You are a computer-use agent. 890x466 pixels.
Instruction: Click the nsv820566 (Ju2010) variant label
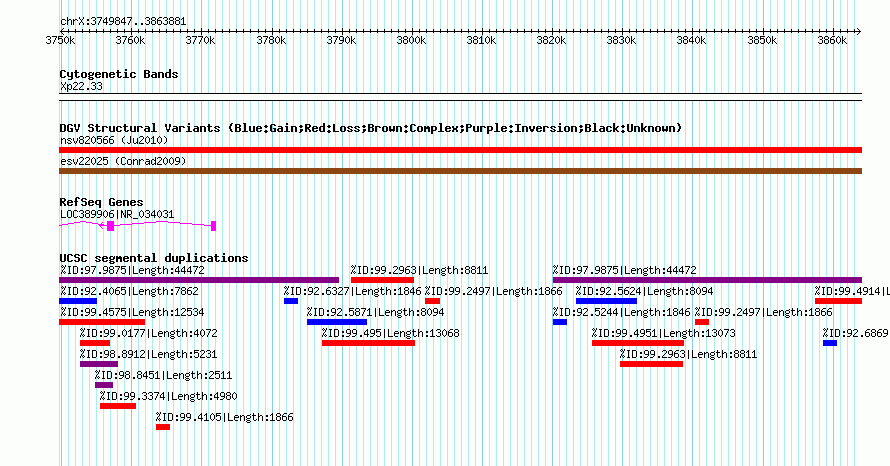coord(114,141)
